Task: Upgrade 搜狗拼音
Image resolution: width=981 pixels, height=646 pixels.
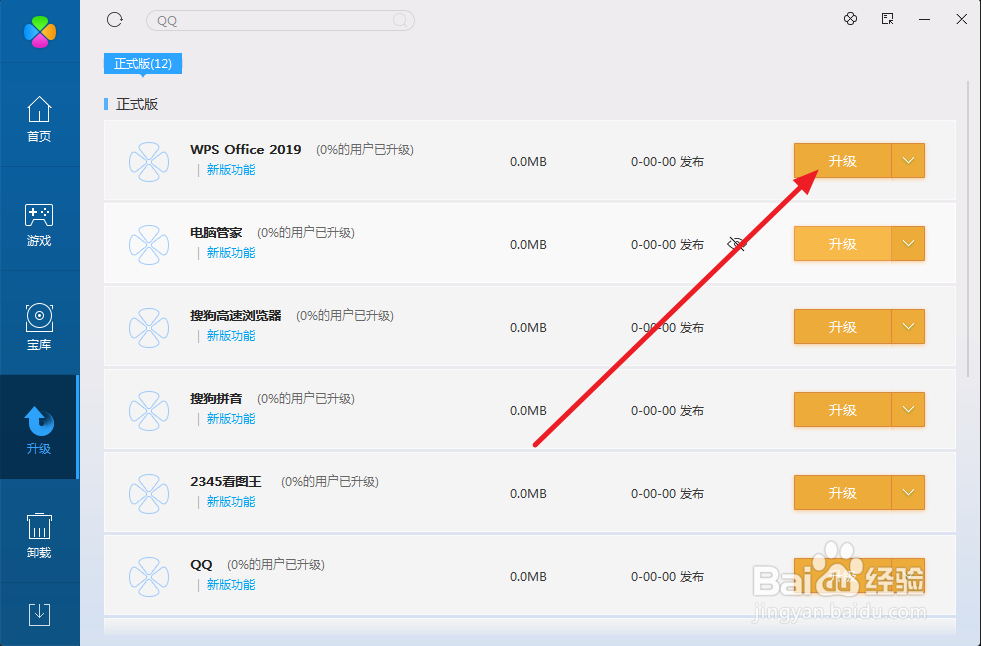Action: pyautogui.click(x=842, y=410)
